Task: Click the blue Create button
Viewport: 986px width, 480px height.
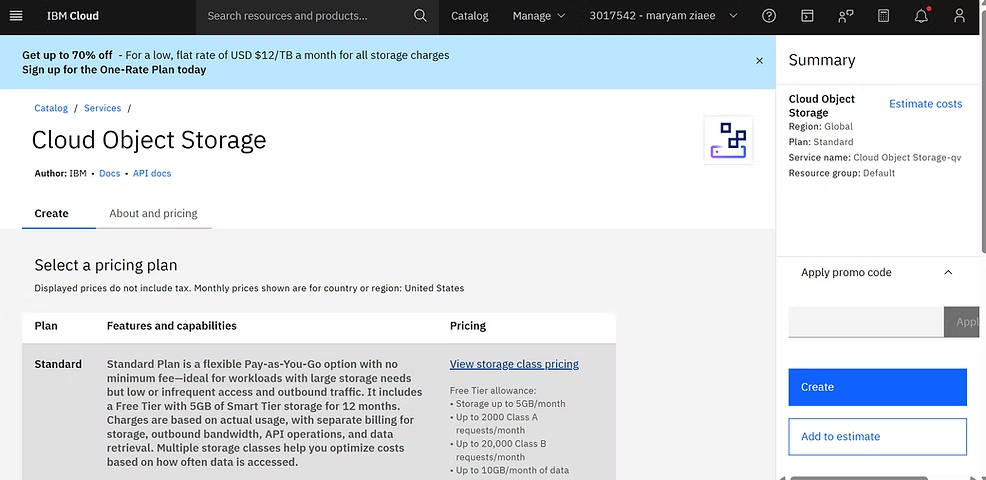Action: pyautogui.click(x=877, y=387)
